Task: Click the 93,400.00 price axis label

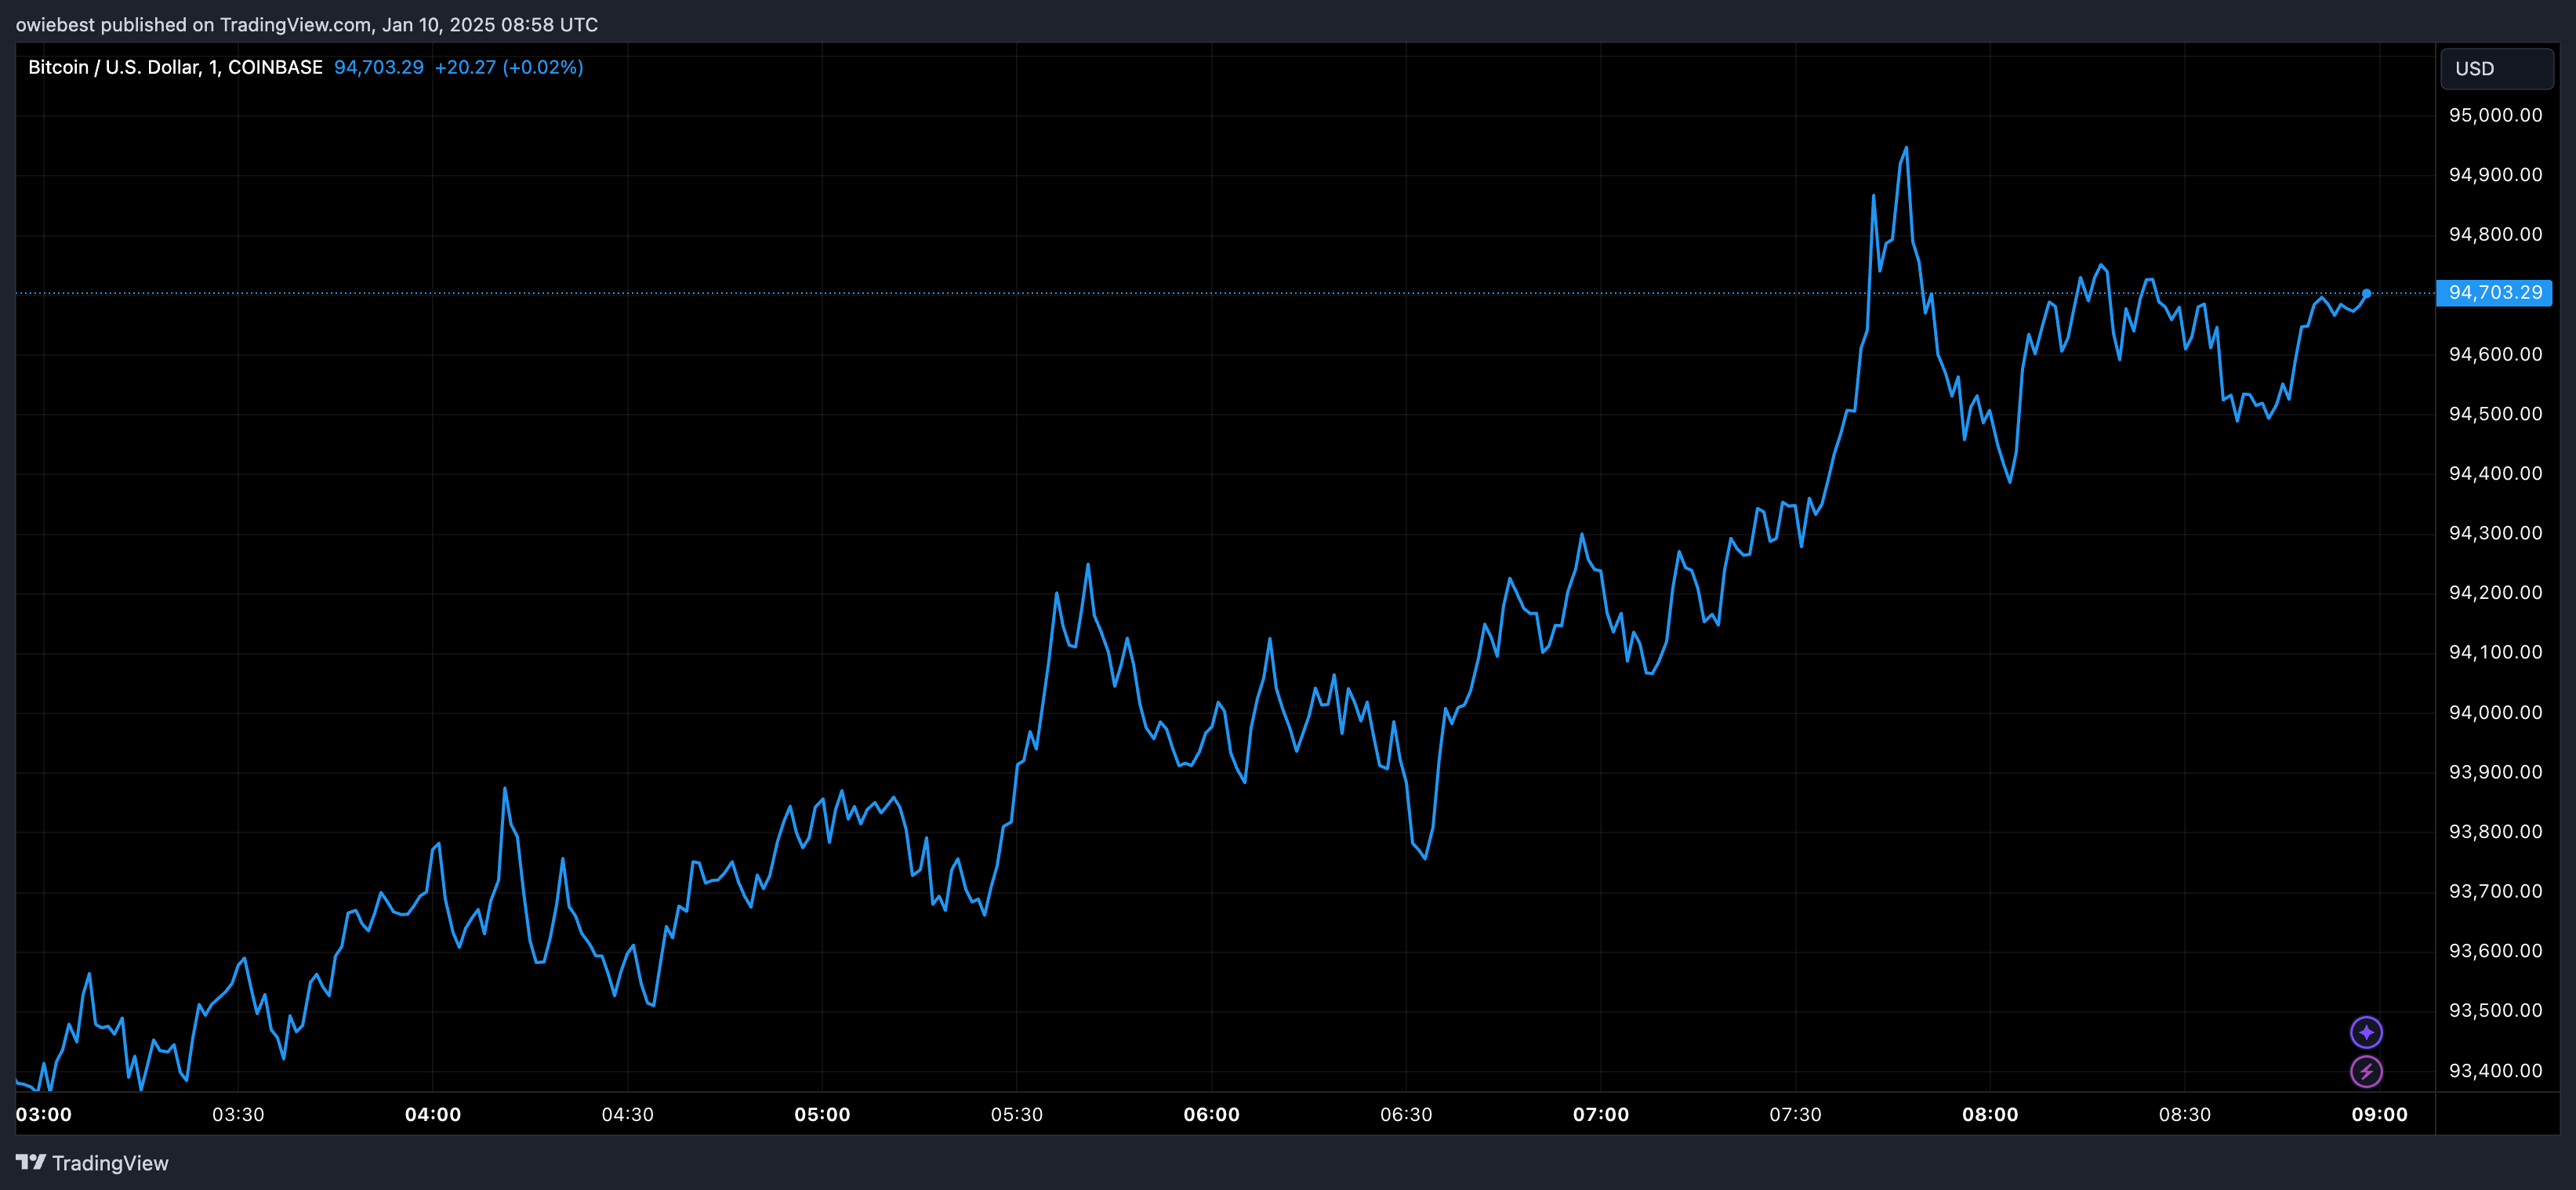Action: coord(2495,1070)
